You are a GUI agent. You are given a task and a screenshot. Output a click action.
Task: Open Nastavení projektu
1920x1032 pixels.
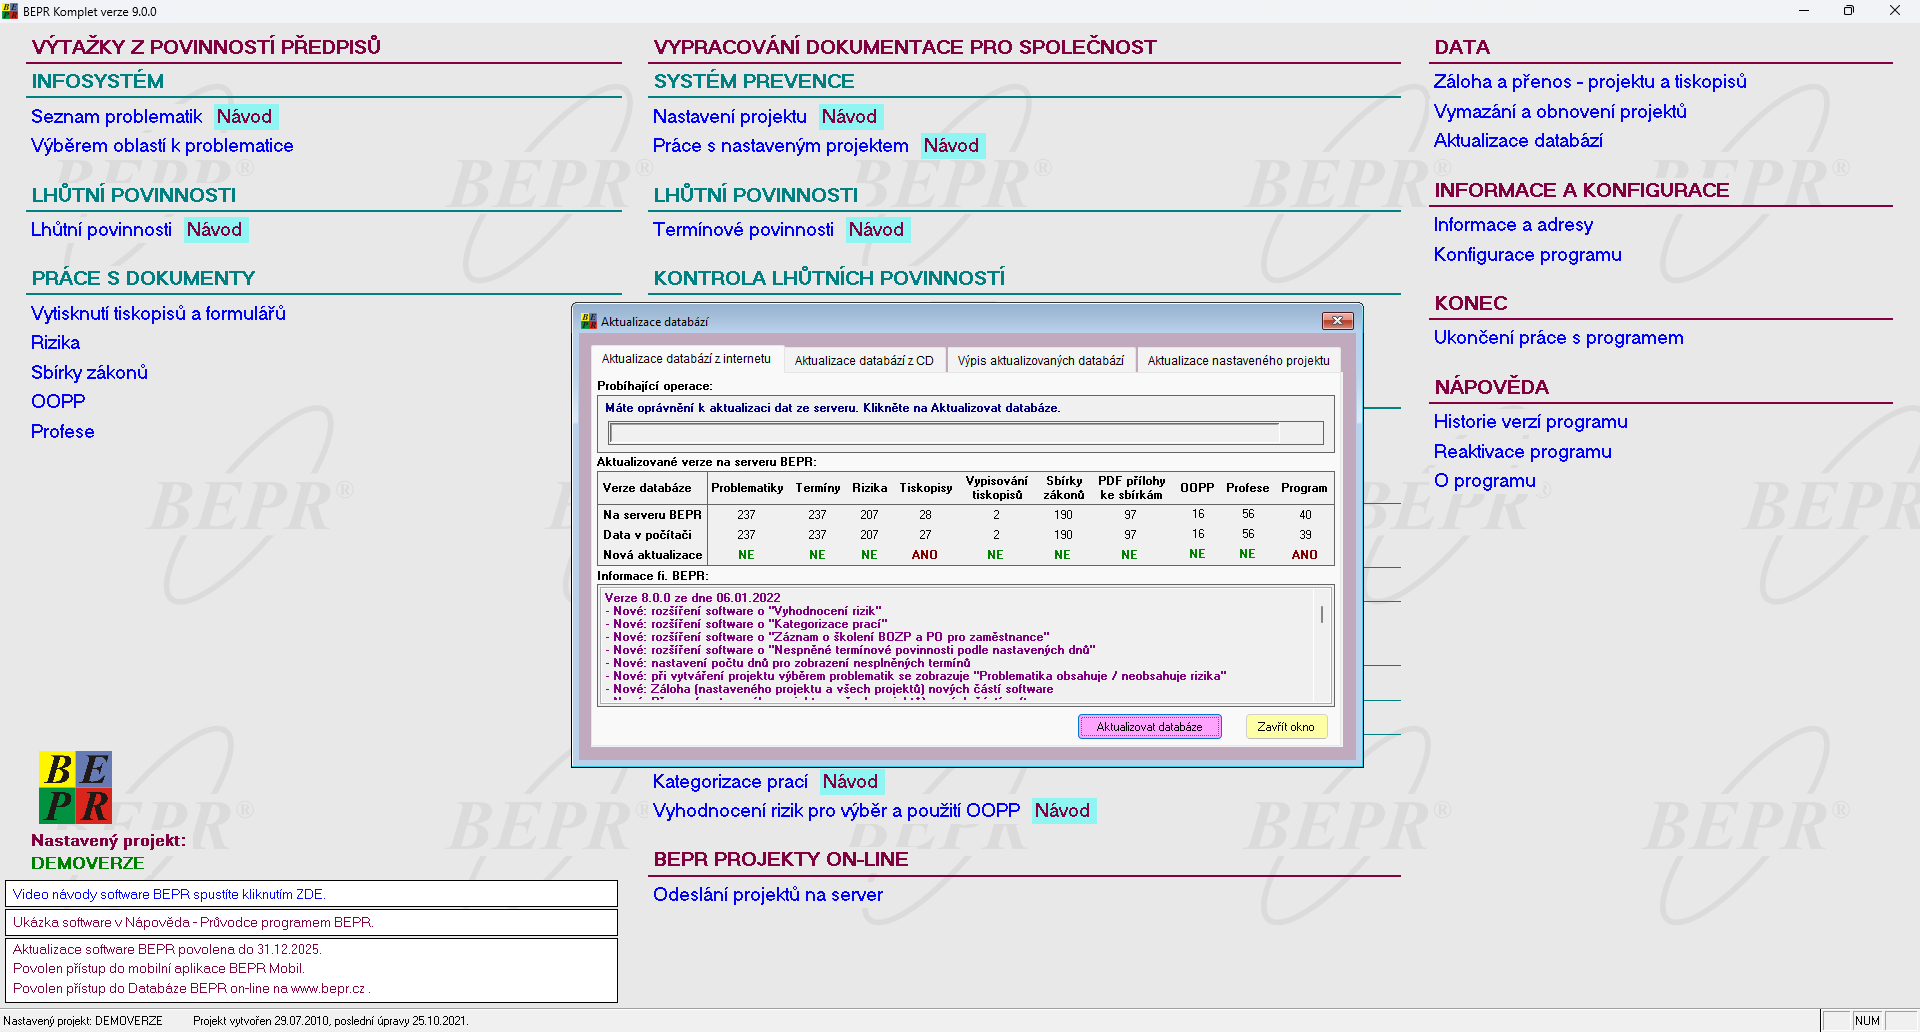[729, 117]
